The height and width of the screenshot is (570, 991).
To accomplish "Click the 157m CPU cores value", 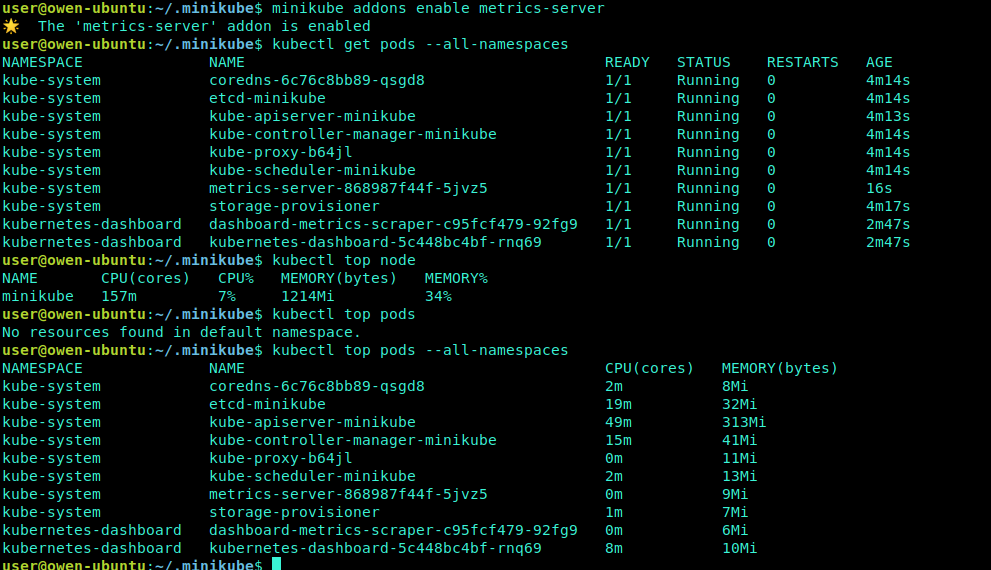I will coord(119,296).
